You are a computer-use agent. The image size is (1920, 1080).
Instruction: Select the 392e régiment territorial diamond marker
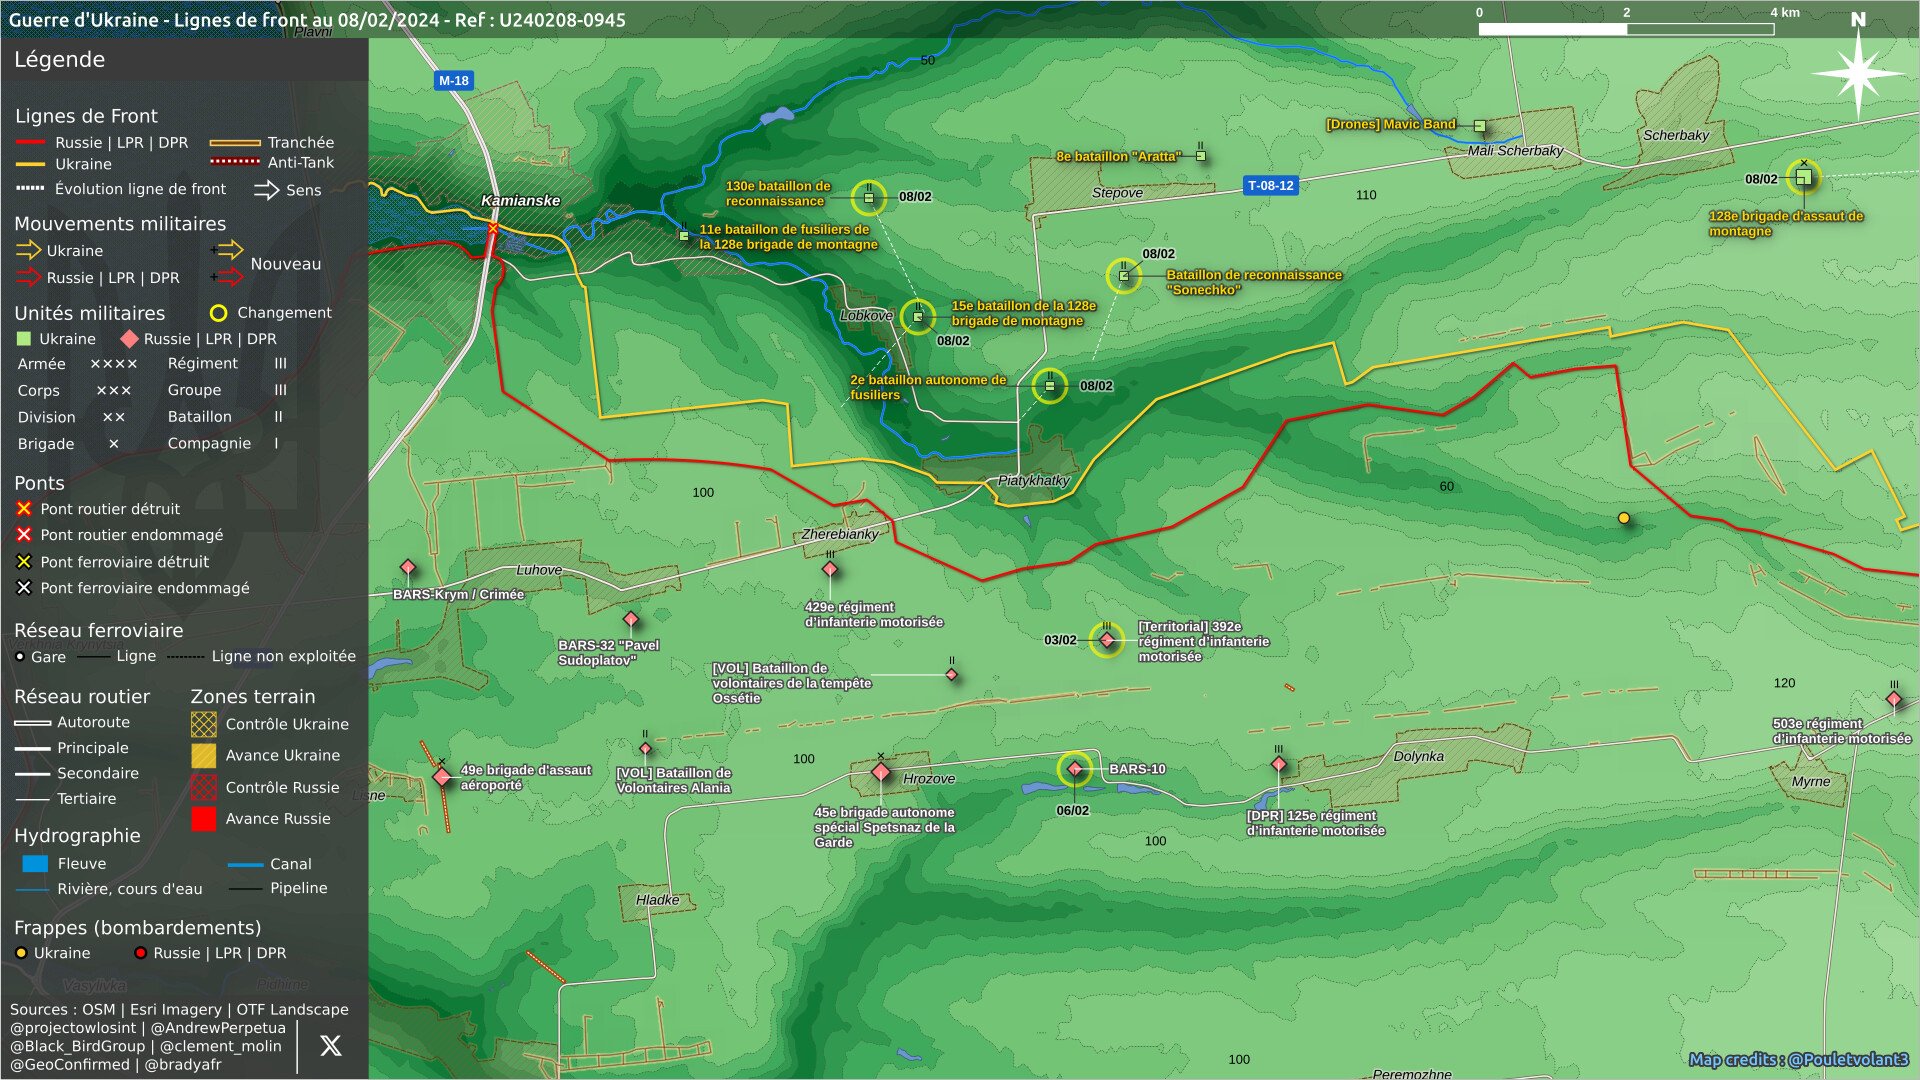[x=1107, y=640]
